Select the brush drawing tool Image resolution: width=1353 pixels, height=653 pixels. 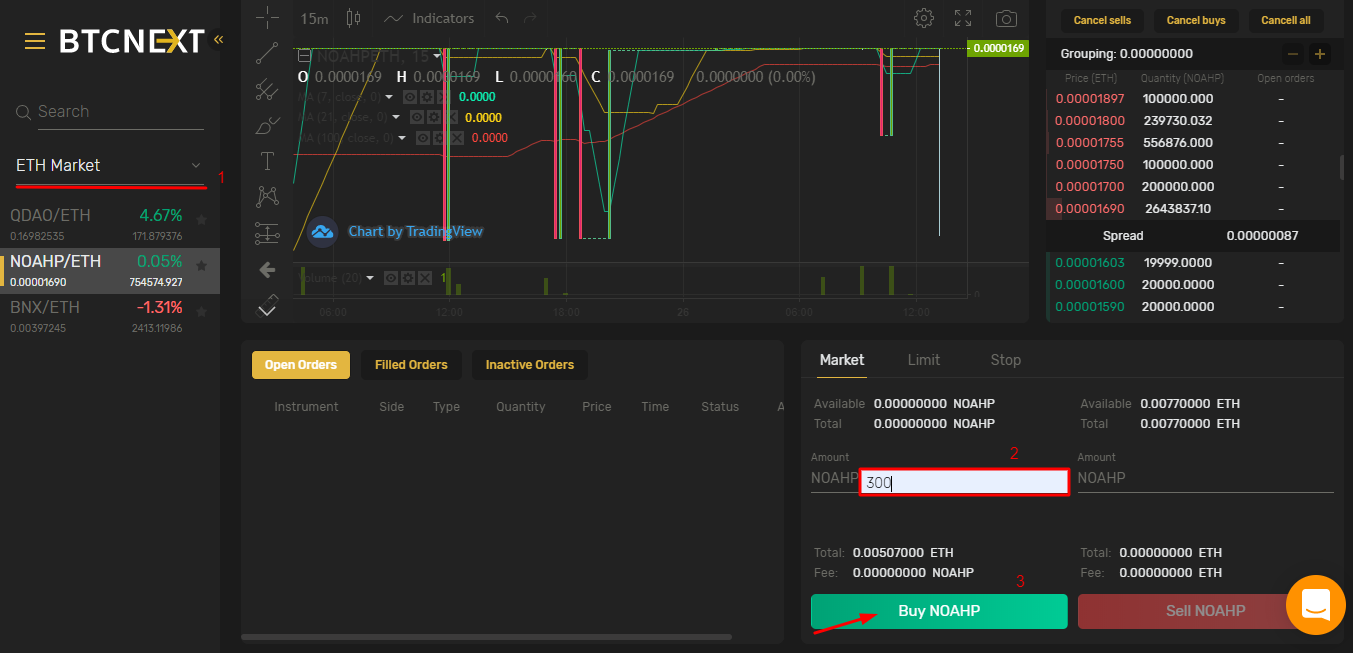point(267,125)
